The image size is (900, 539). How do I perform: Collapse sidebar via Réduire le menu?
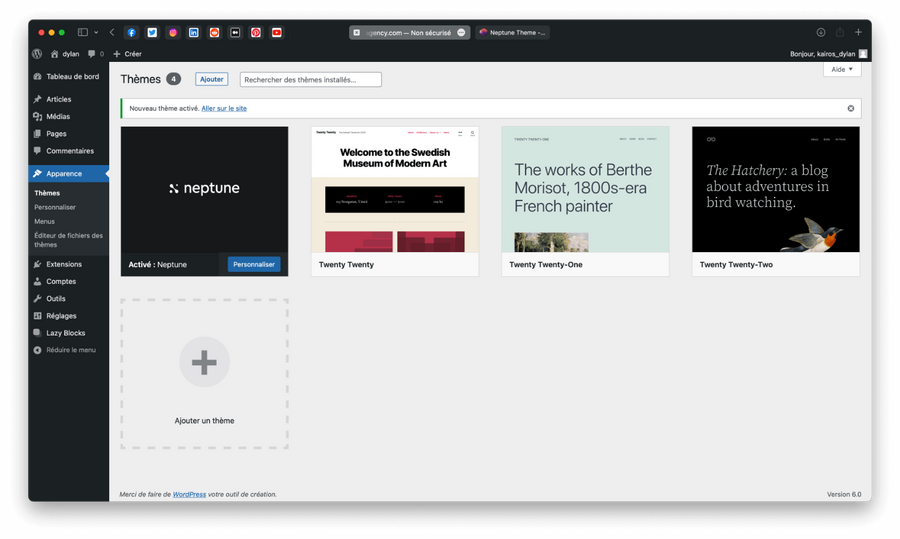pyautogui.click(x=68, y=350)
